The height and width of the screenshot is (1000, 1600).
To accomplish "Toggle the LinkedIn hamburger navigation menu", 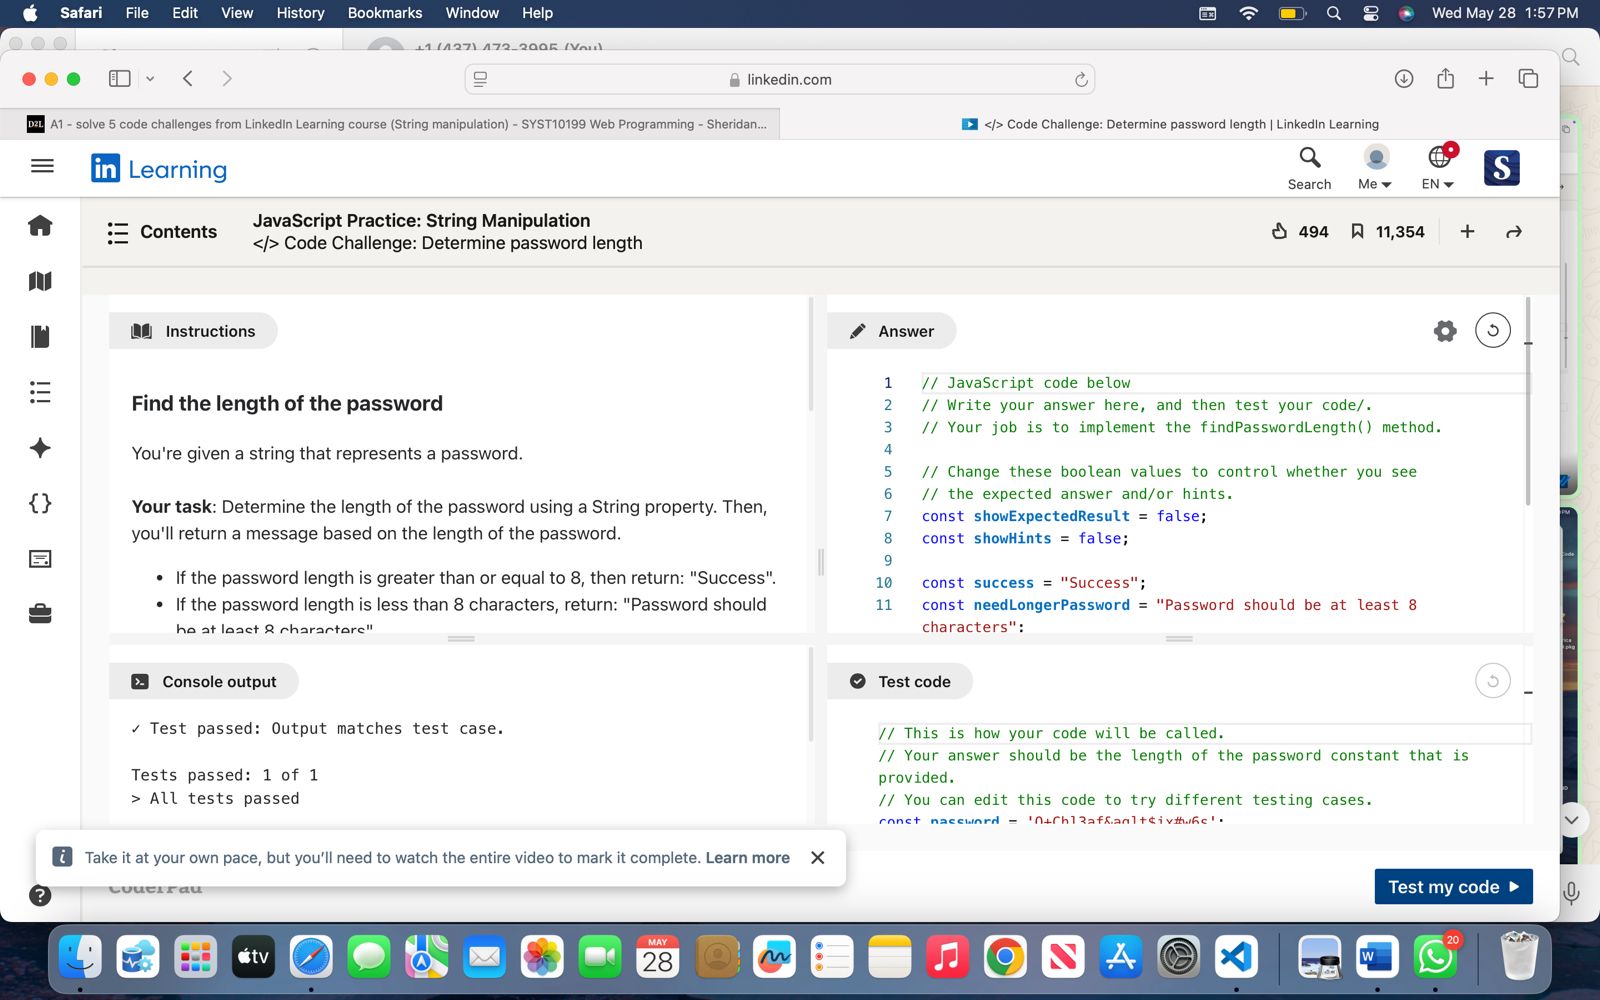I will pos(42,166).
